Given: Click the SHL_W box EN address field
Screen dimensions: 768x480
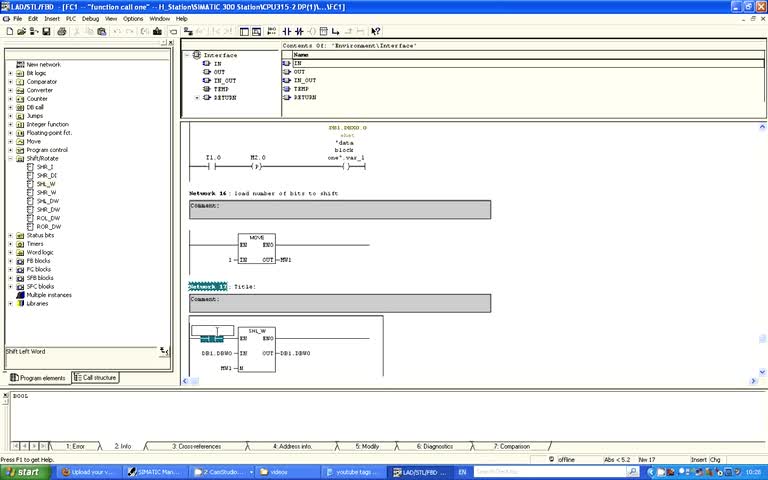Looking at the screenshot, I should coord(212,331).
